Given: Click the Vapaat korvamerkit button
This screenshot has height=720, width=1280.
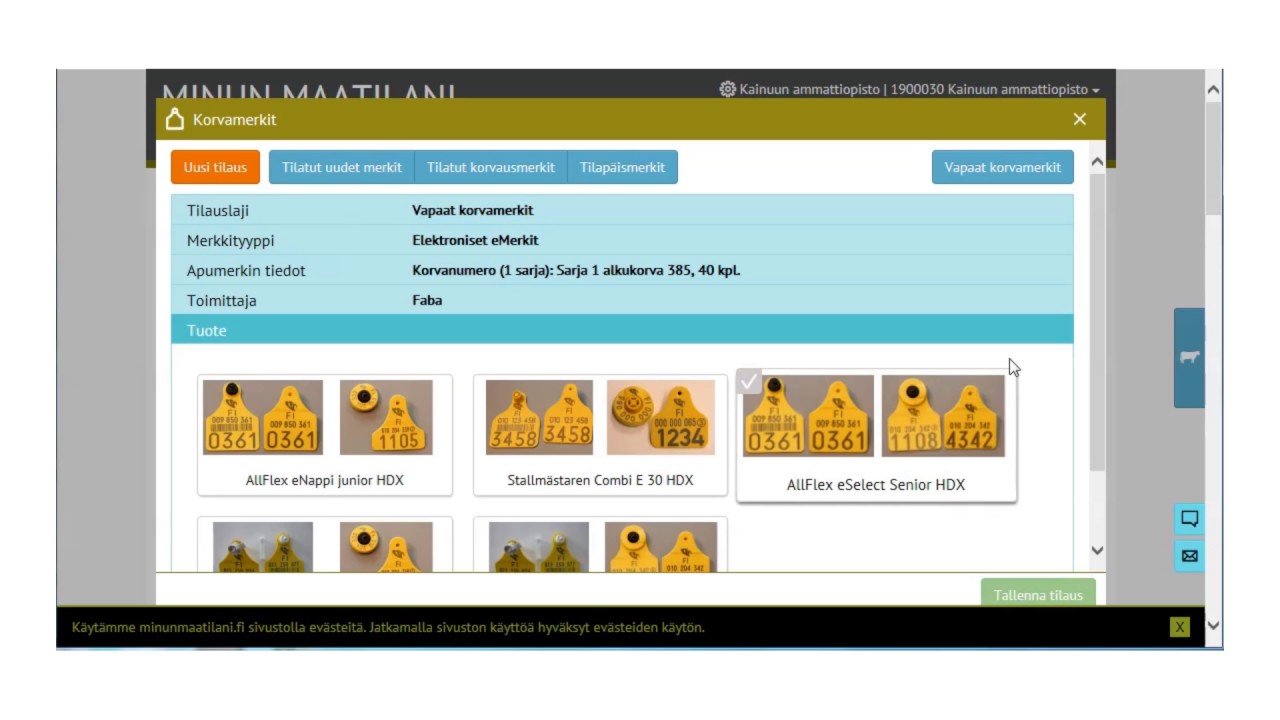Looking at the screenshot, I should coord(1003,167).
